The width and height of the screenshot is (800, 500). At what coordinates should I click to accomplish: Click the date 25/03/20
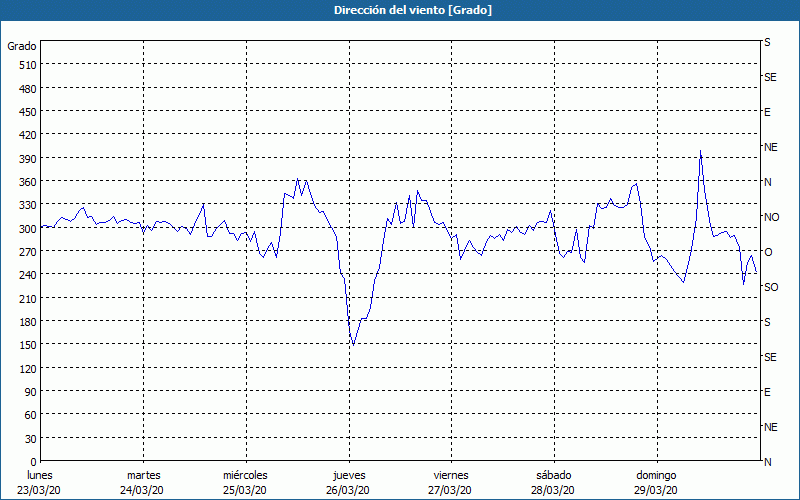(245, 490)
